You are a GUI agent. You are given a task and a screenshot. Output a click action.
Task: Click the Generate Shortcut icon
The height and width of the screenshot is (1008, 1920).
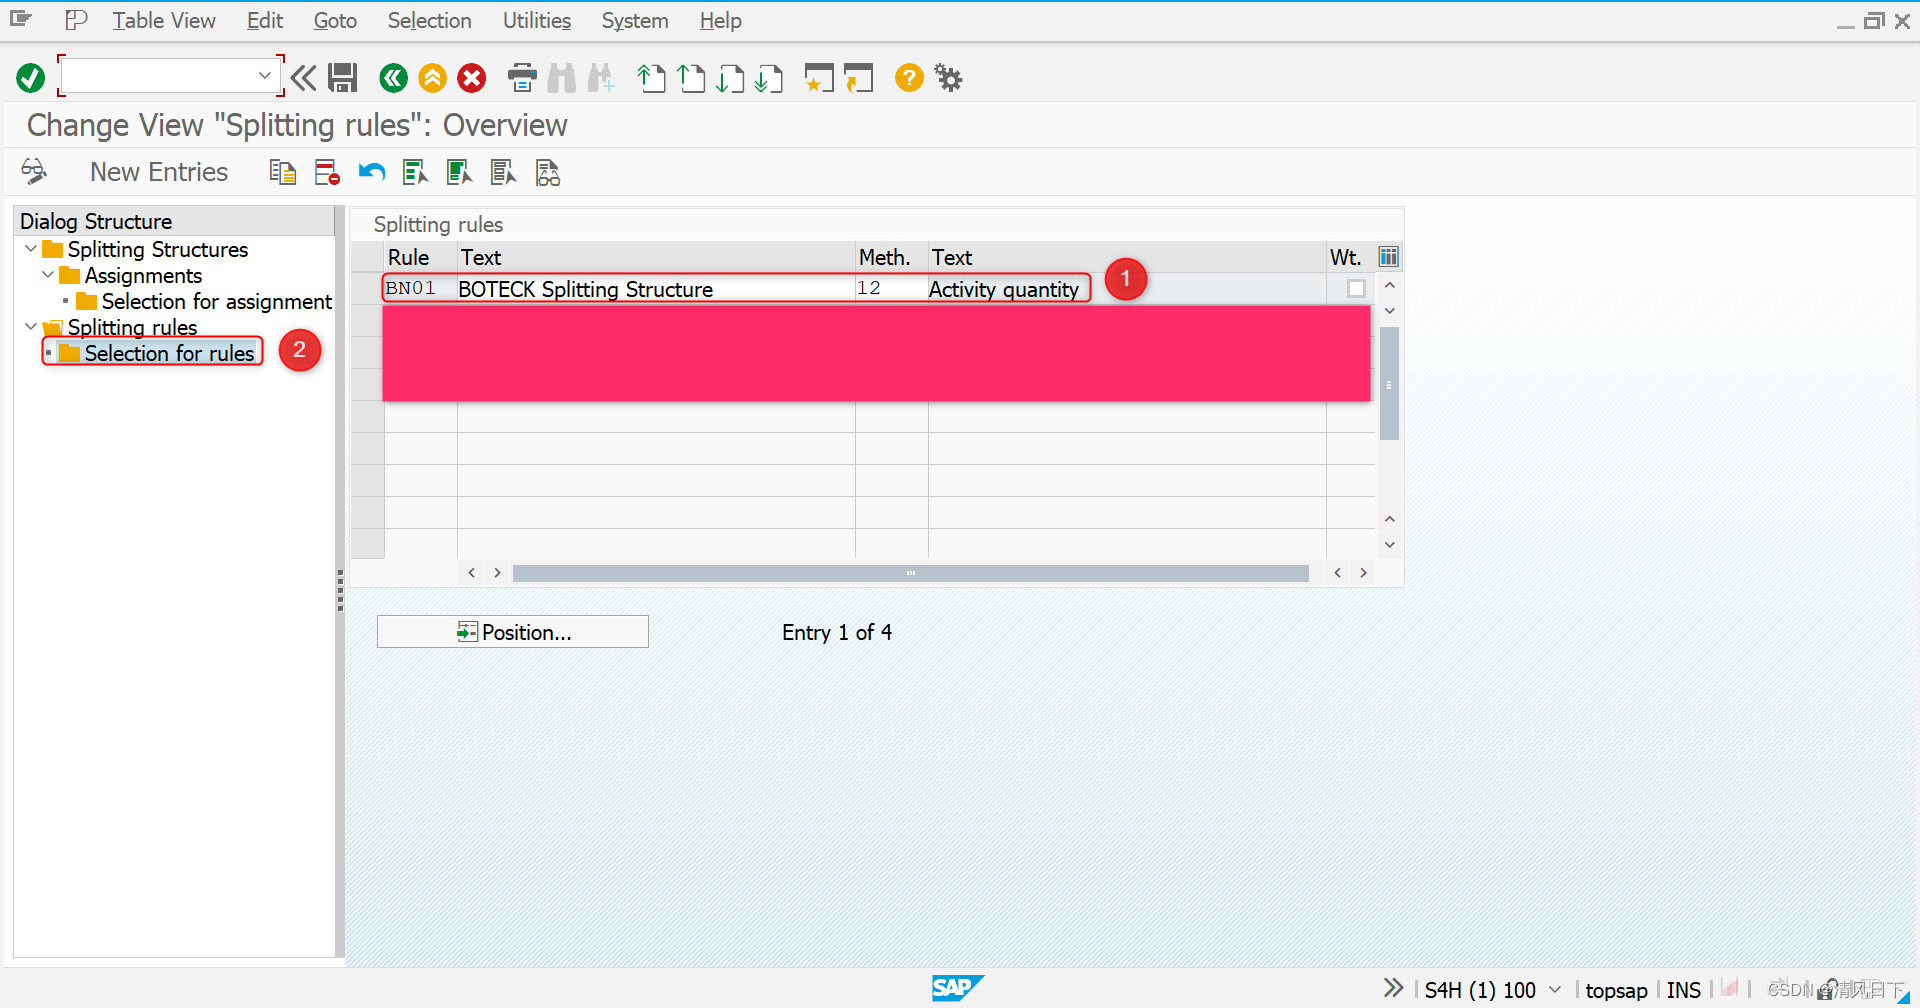pos(859,78)
